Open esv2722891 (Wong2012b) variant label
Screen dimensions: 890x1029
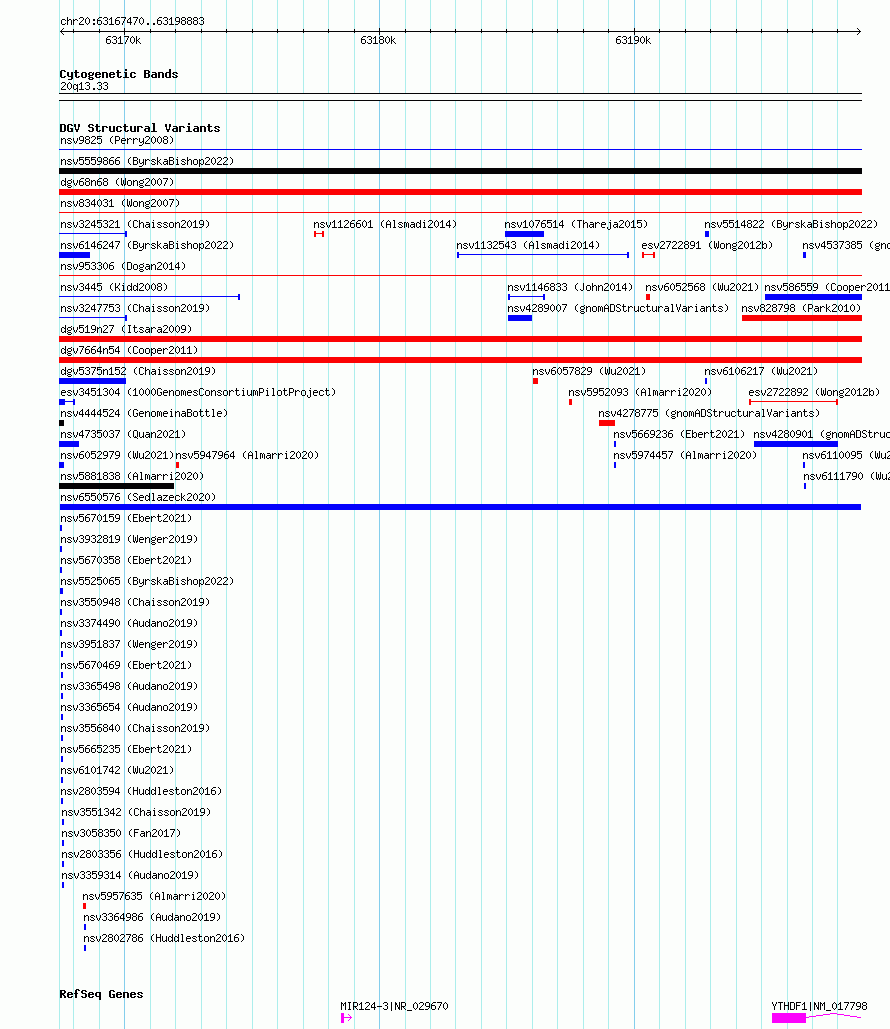coord(708,245)
